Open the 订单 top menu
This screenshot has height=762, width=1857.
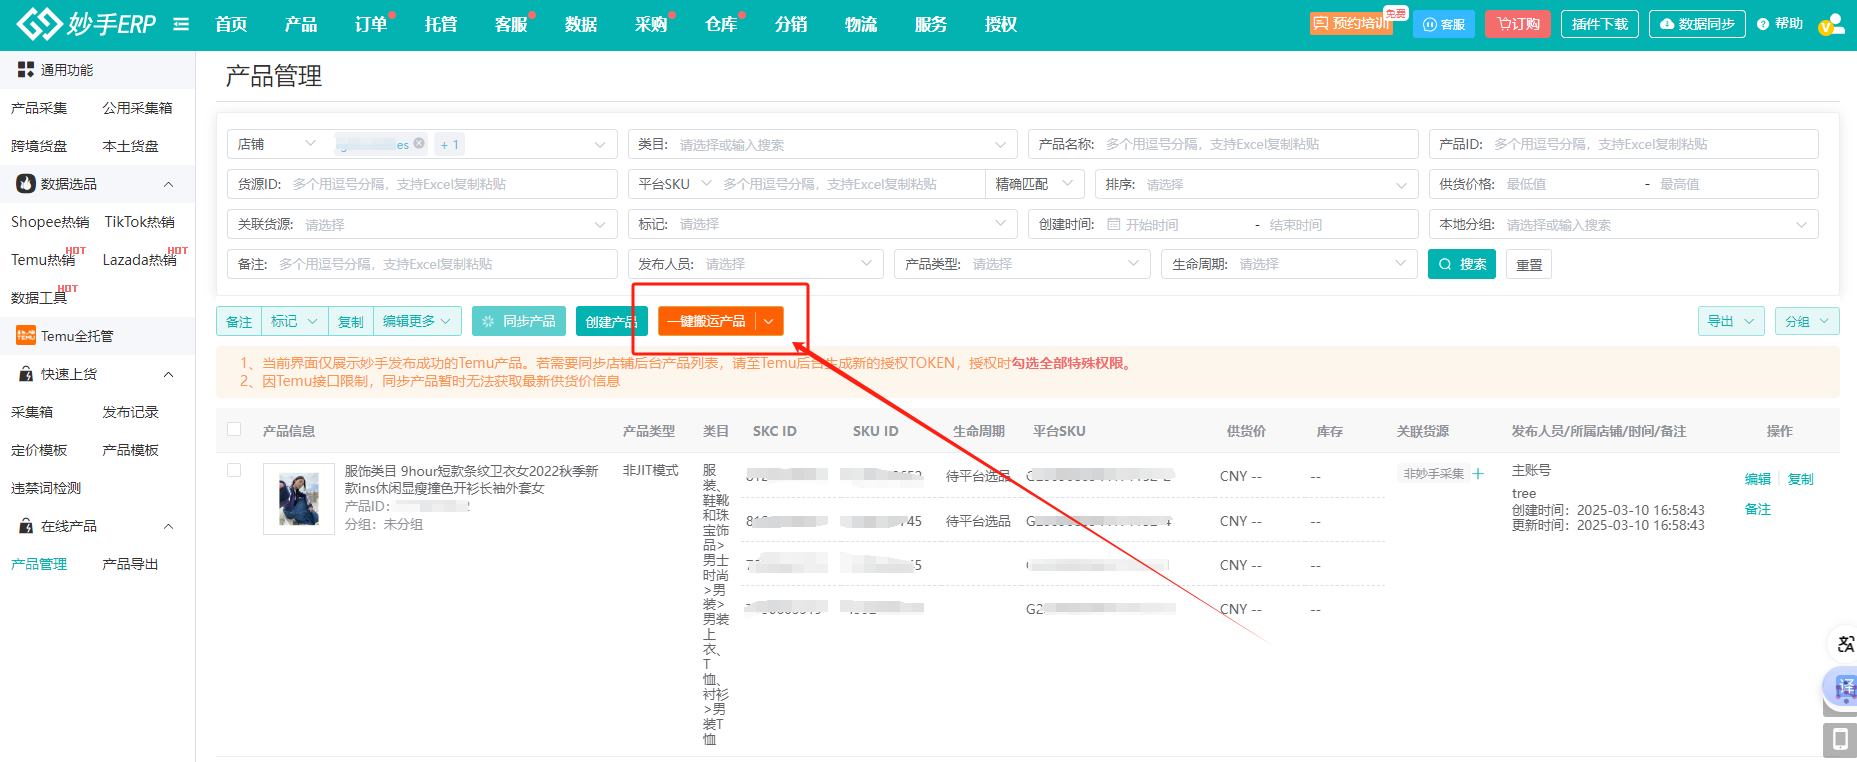(371, 24)
